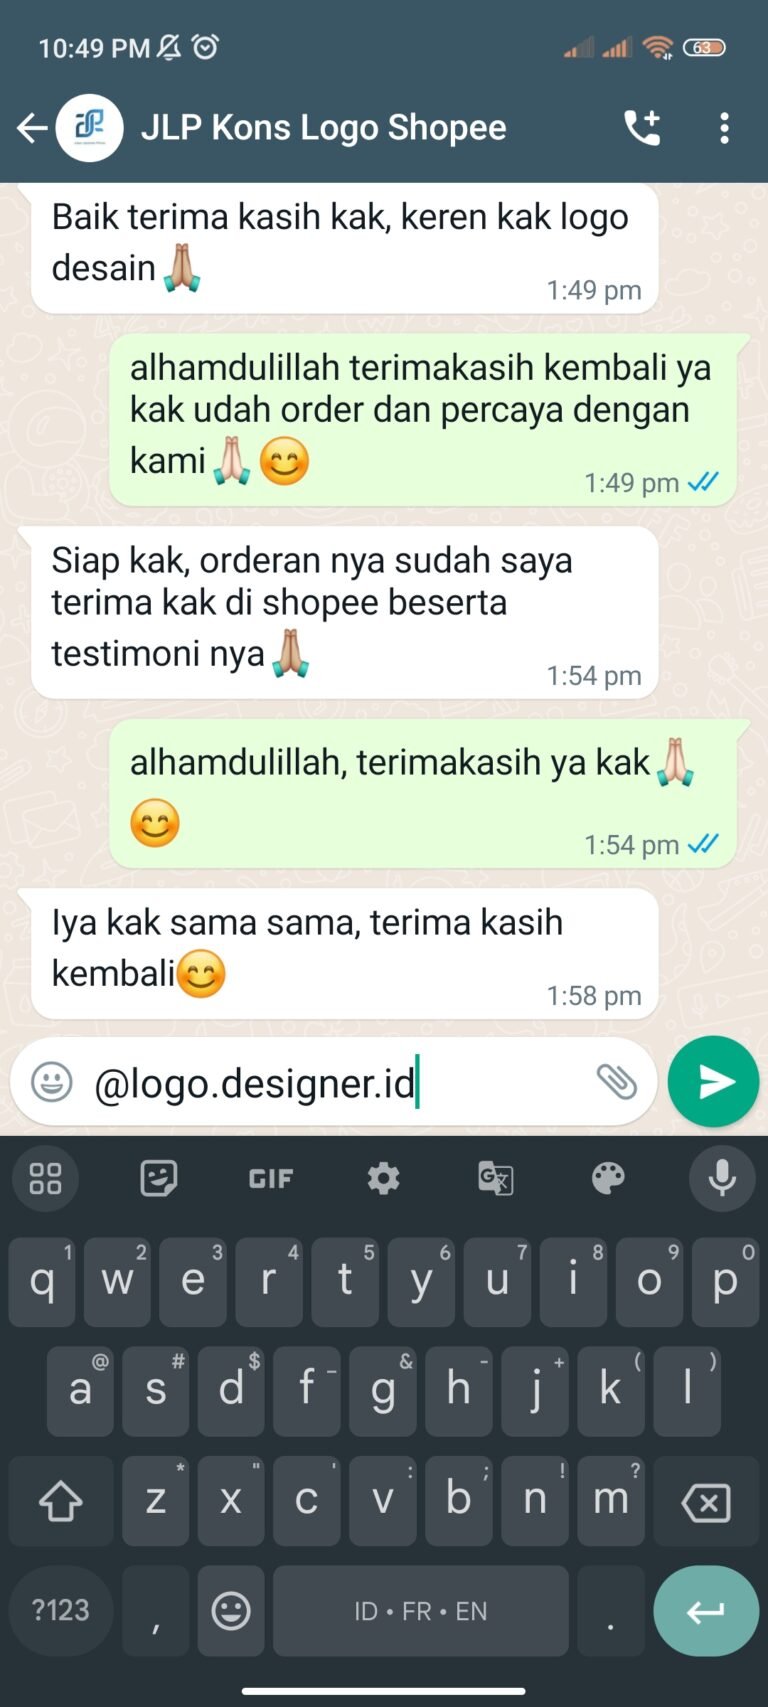Open the keyboard sticker panel

pos(159,1179)
